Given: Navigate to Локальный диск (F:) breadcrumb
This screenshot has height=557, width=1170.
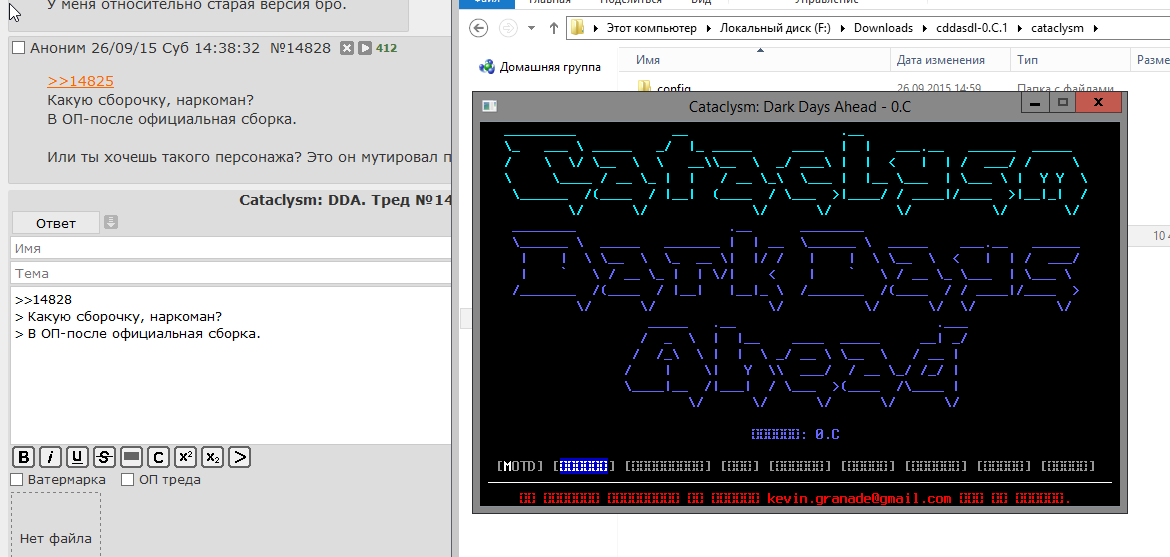Looking at the screenshot, I should point(775,28).
